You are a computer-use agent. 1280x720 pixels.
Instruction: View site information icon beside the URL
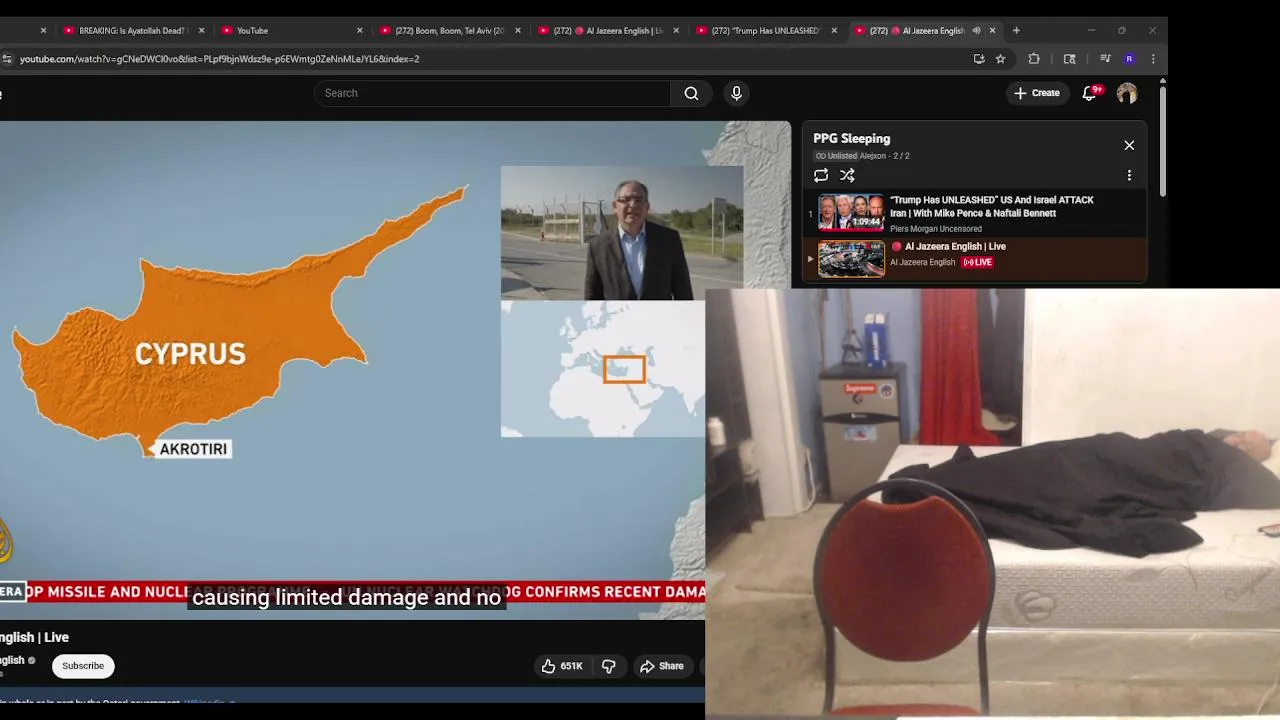[x=7, y=59]
